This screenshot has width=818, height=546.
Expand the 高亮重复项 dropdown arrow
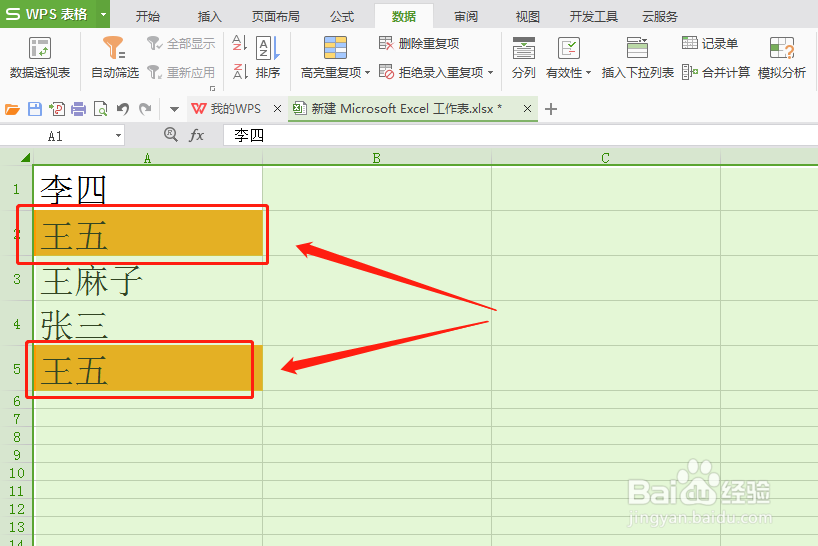click(x=367, y=72)
